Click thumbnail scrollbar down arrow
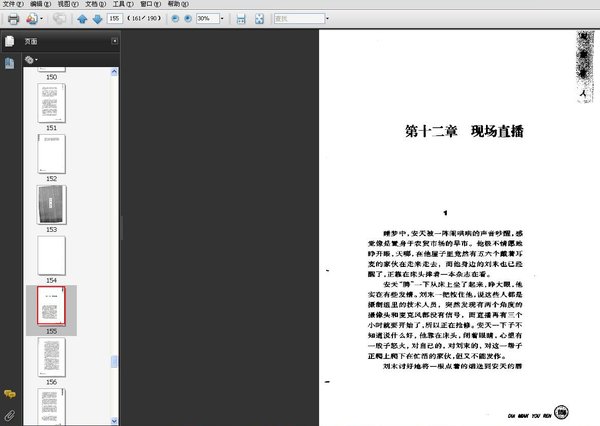This screenshot has height=426, width=600. click(x=114, y=421)
